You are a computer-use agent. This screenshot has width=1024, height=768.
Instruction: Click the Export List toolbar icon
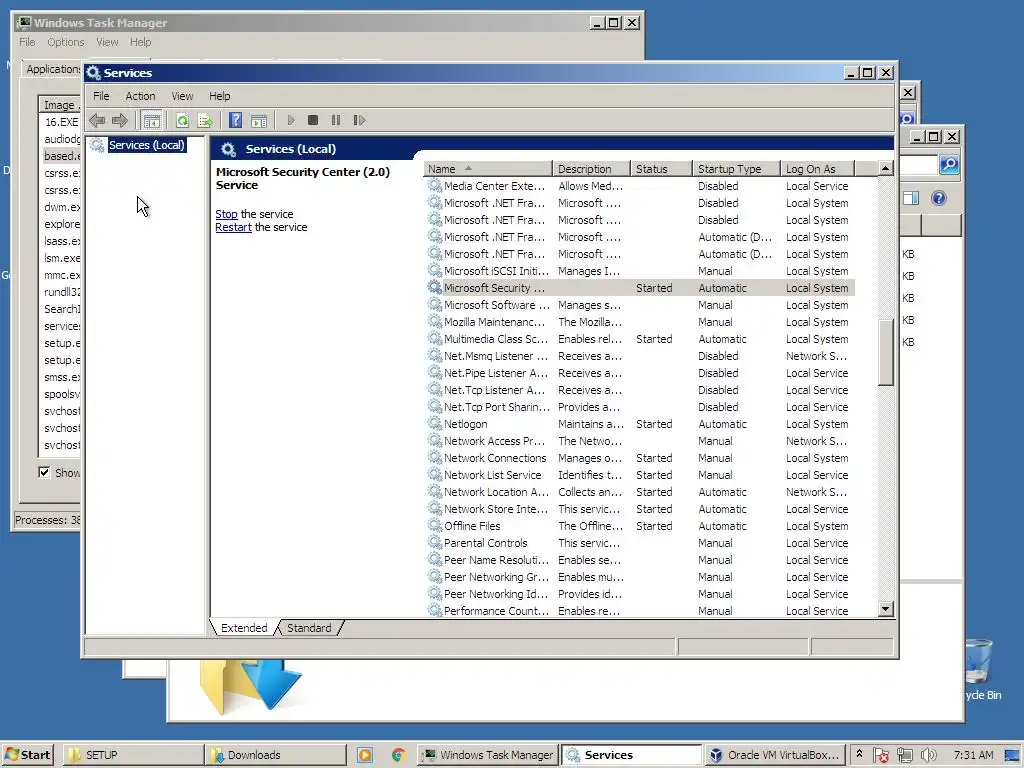205,120
